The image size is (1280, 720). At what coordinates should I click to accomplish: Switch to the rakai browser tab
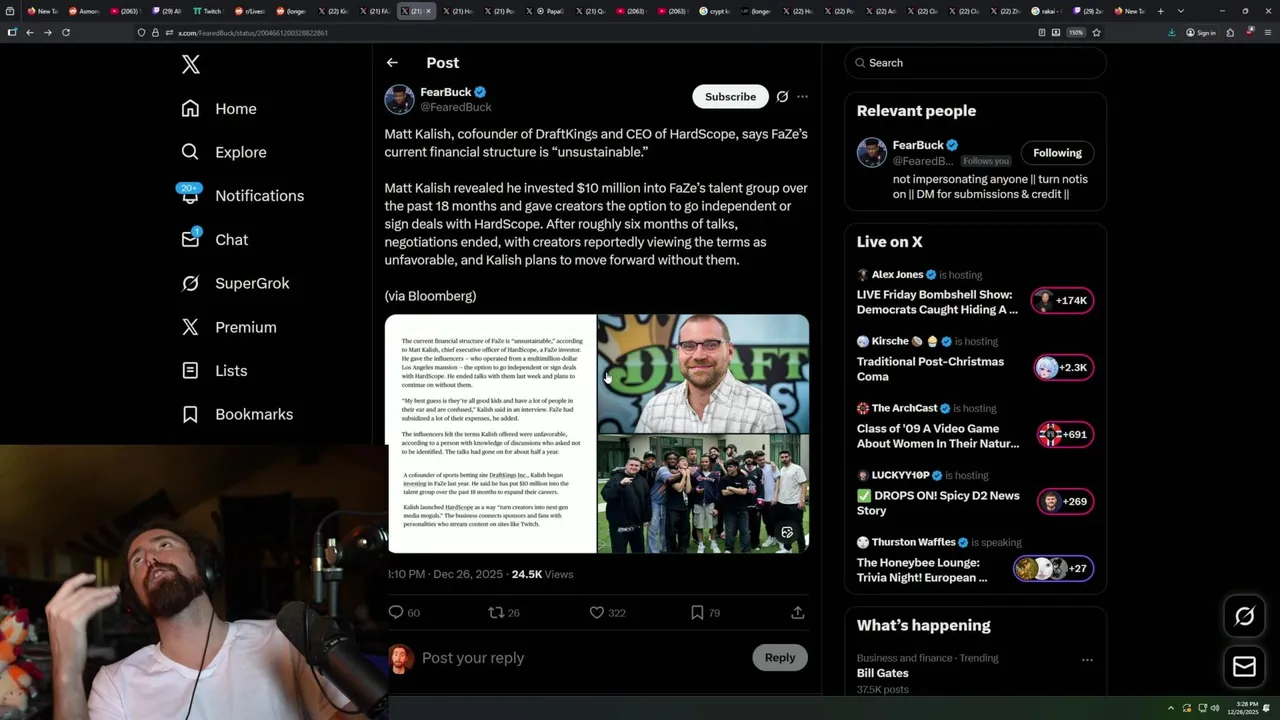click(x=1049, y=11)
